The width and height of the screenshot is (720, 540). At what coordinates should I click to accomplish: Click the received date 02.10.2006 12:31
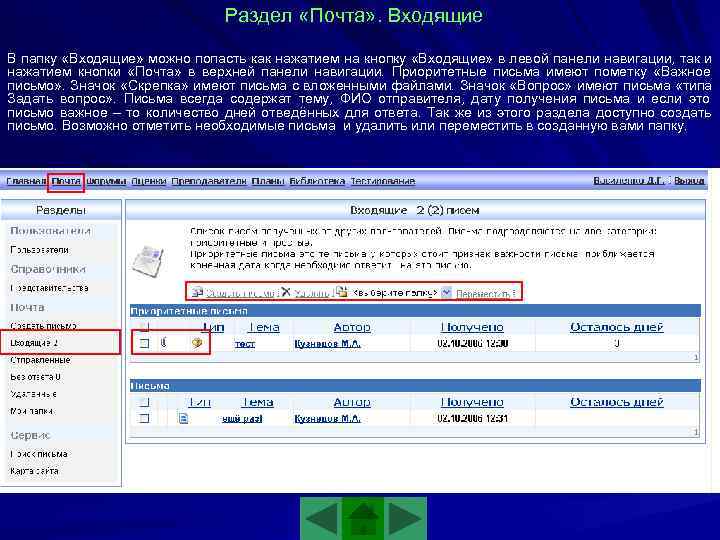(x=472, y=418)
